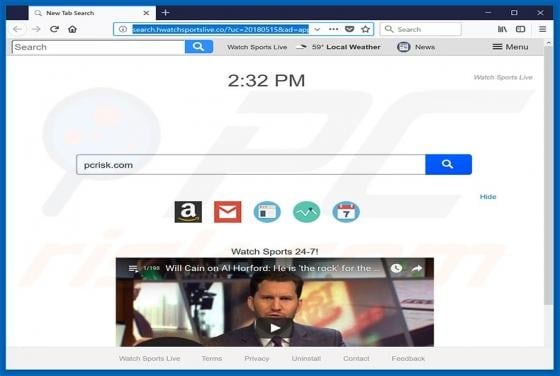Click the weather cloud icon
Image resolution: width=560 pixels, height=376 pixels.
pos(301,47)
